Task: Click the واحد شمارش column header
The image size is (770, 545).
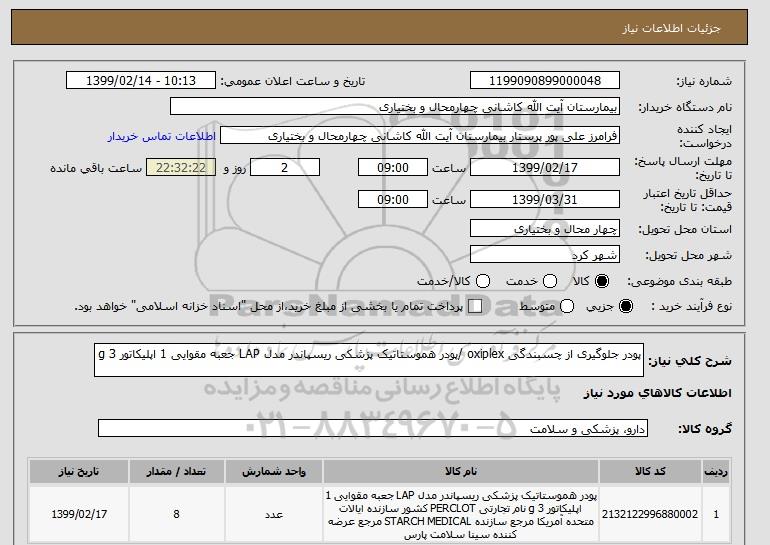Action: pyautogui.click(x=274, y=471)
